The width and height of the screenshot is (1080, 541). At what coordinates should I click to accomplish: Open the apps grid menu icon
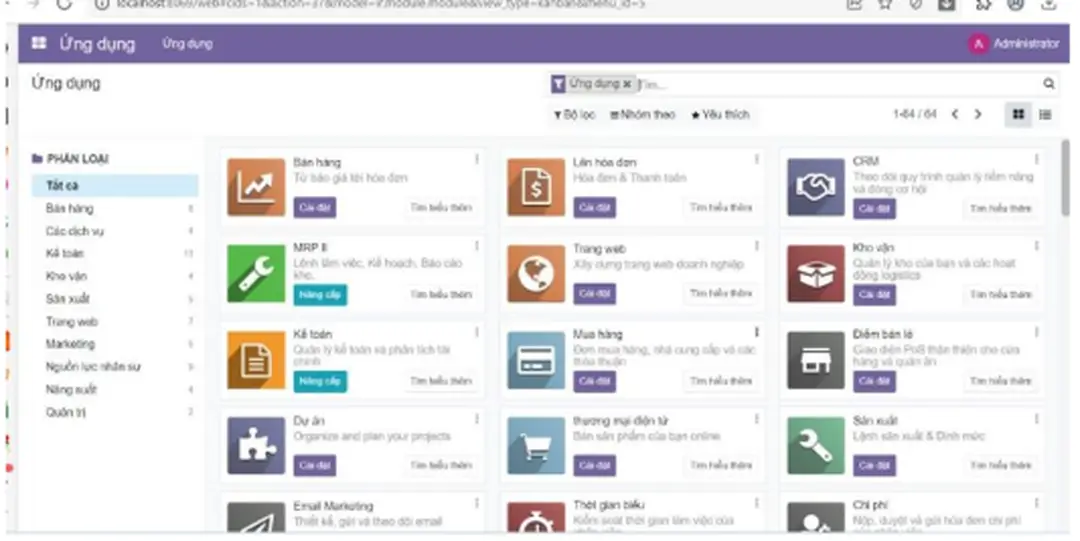(x=39, y=44)
